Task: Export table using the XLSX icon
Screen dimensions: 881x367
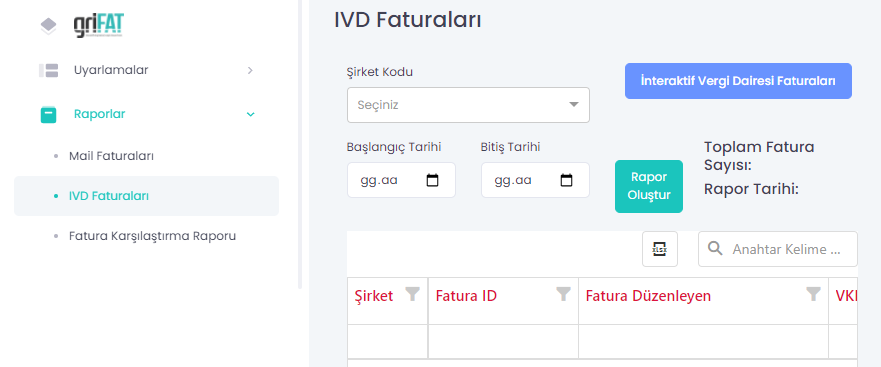Action: 660,249
